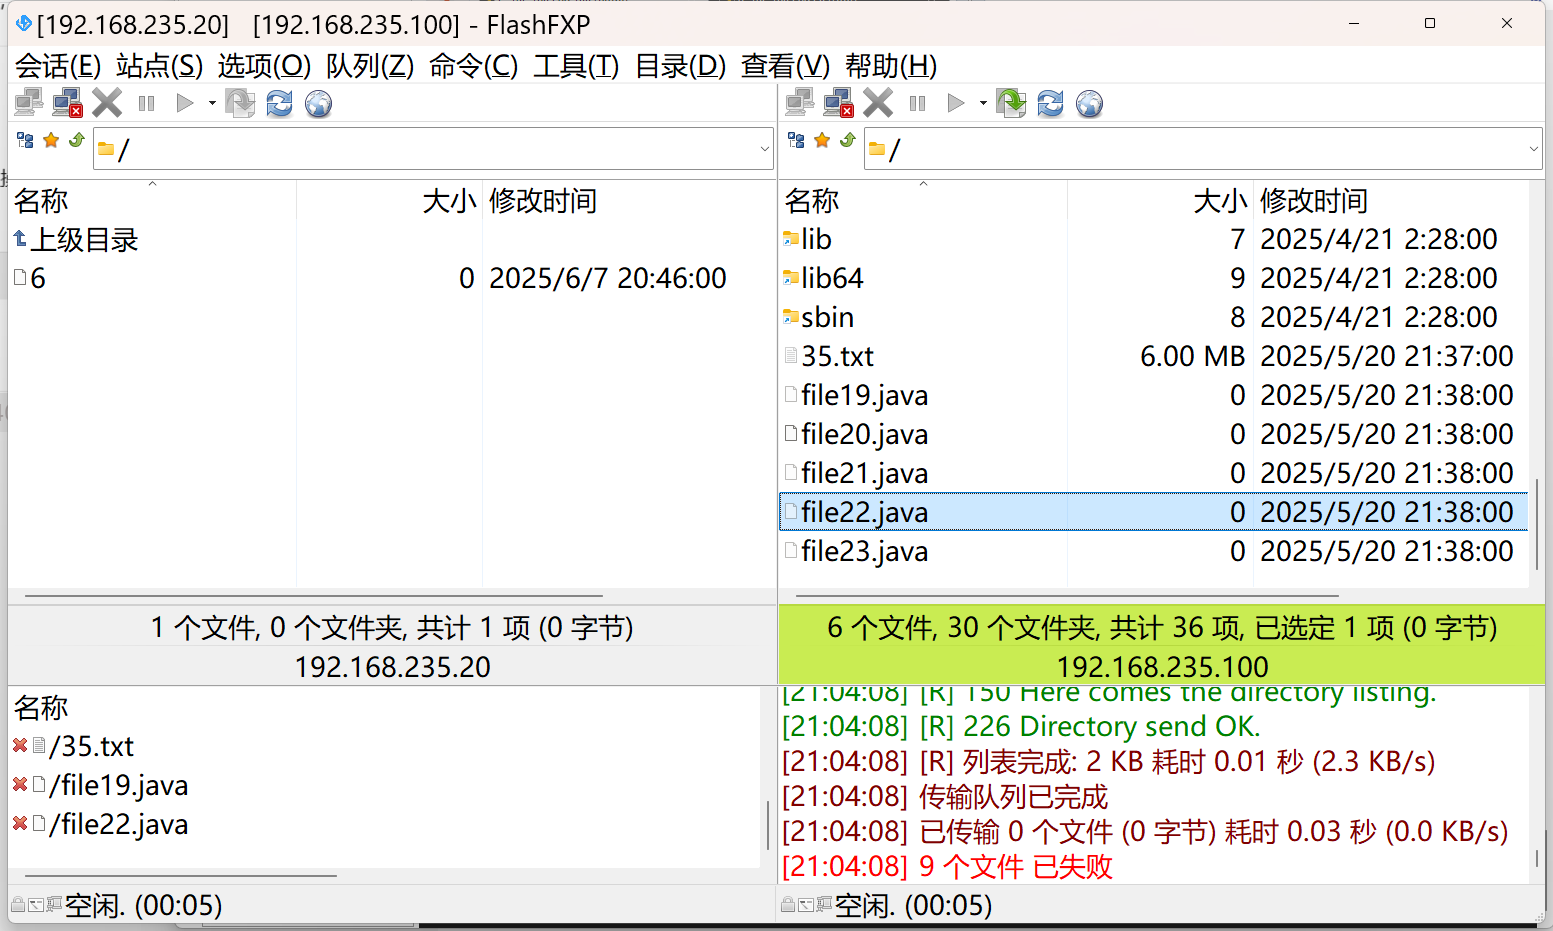Expand the right pane path dropdown
The width and height of the screenshot is (1553, 931).
pyautogui.click(x=1534, y=149)
